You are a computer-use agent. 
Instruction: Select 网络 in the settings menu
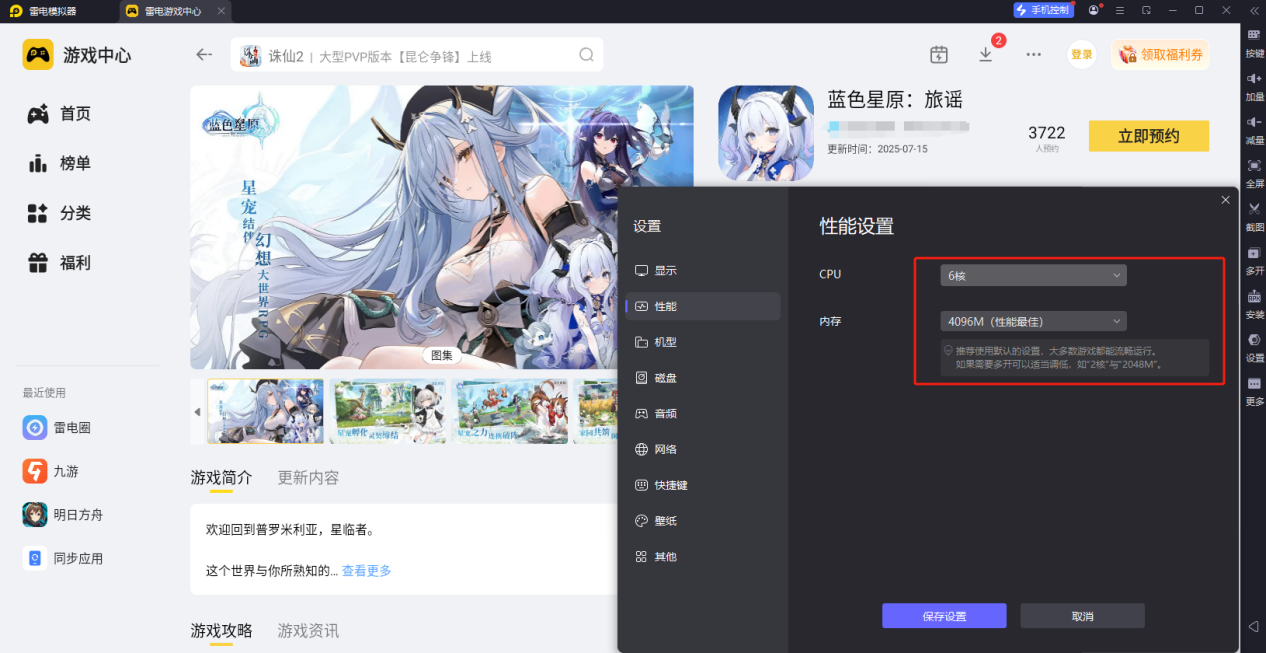coord(703,449)
